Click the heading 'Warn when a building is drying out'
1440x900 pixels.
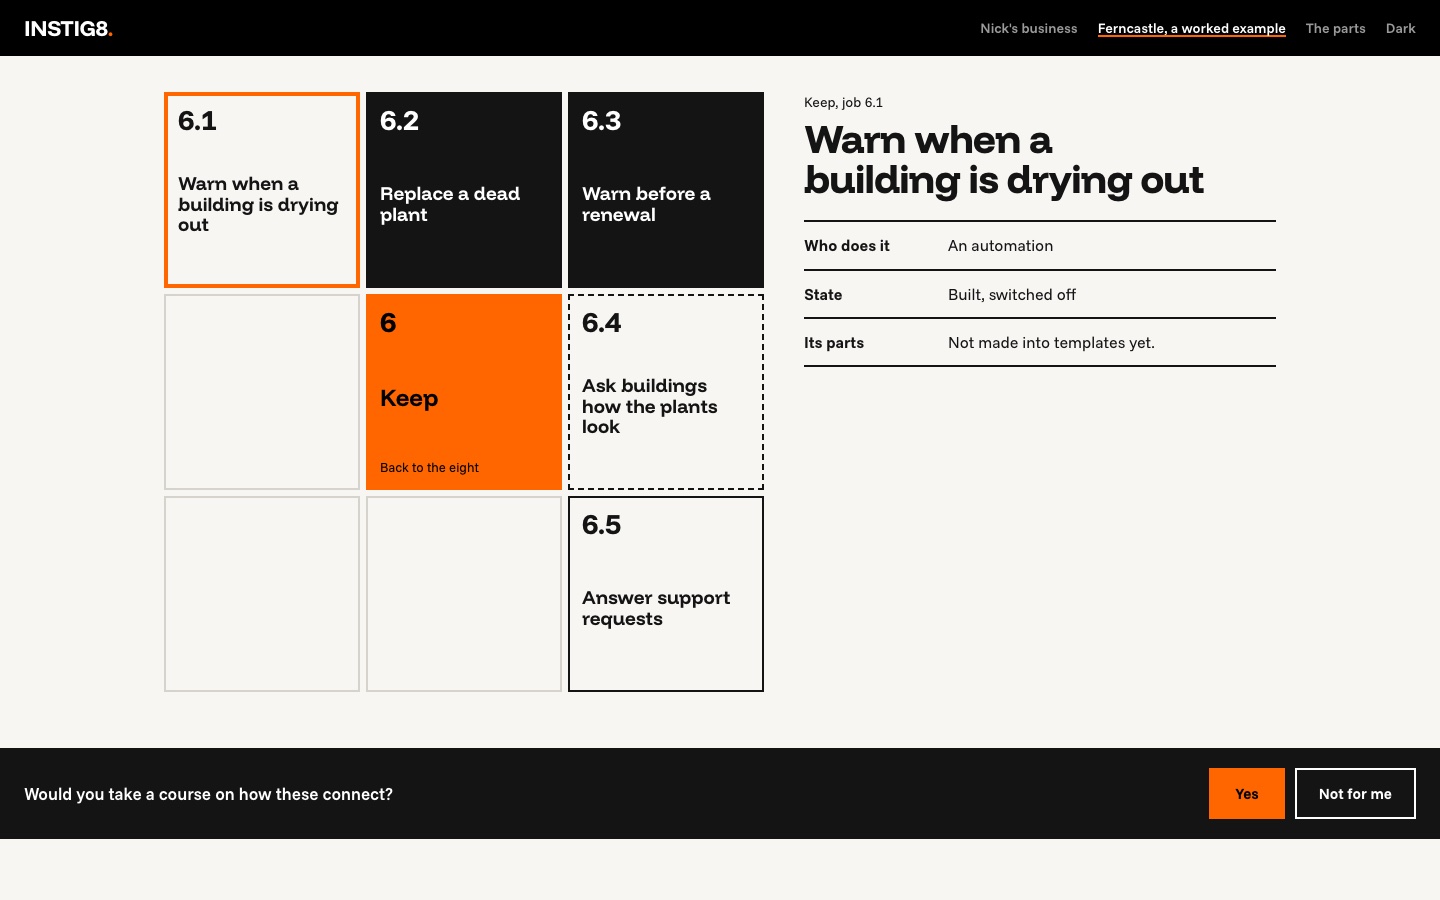click(1003, 160)
